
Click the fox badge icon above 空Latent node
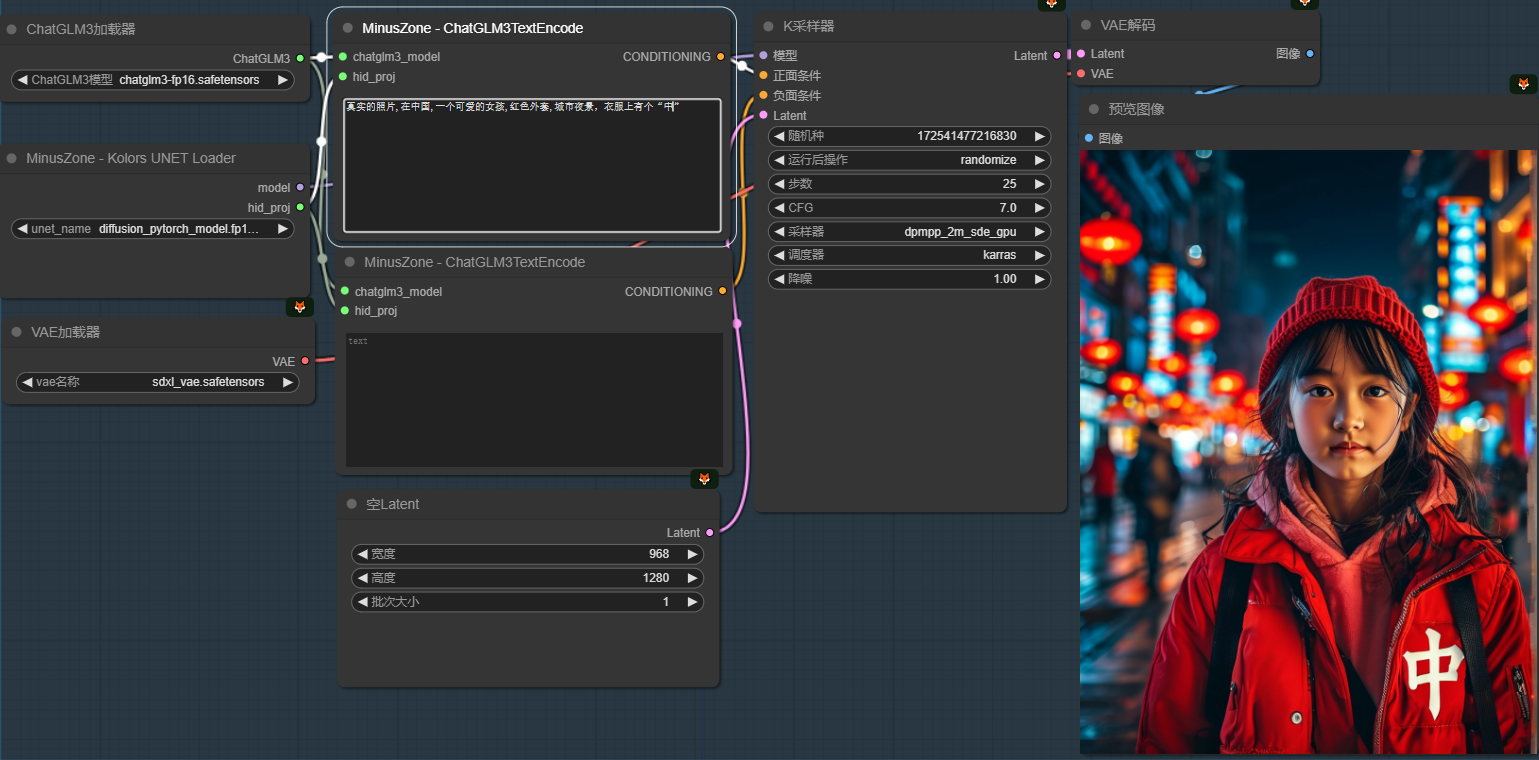(704, 479)
